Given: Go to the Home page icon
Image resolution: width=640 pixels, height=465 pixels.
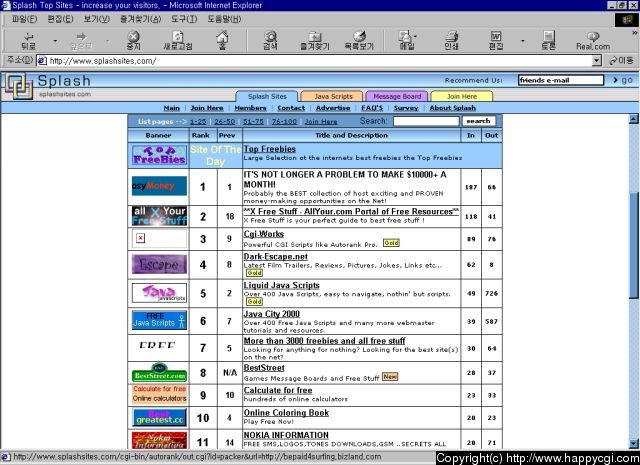Looking at the screenshot, I should click(222, 41).
